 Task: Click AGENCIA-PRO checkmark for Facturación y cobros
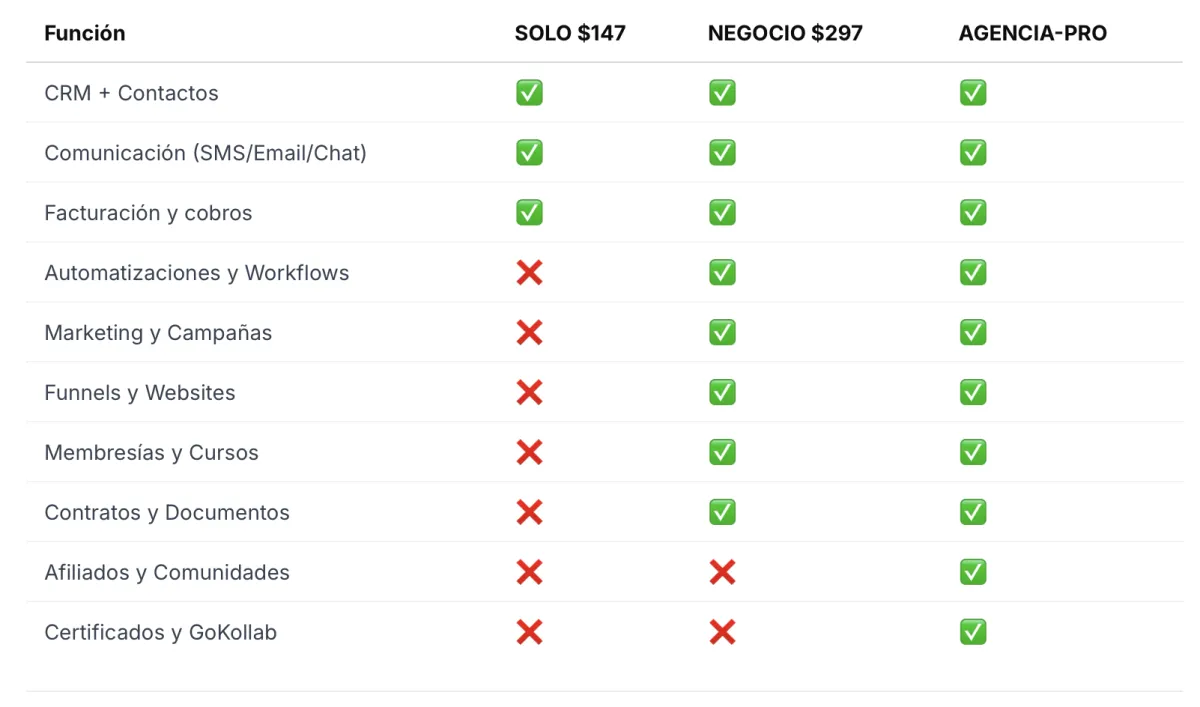pyautogui.click(x=973, y=212)
